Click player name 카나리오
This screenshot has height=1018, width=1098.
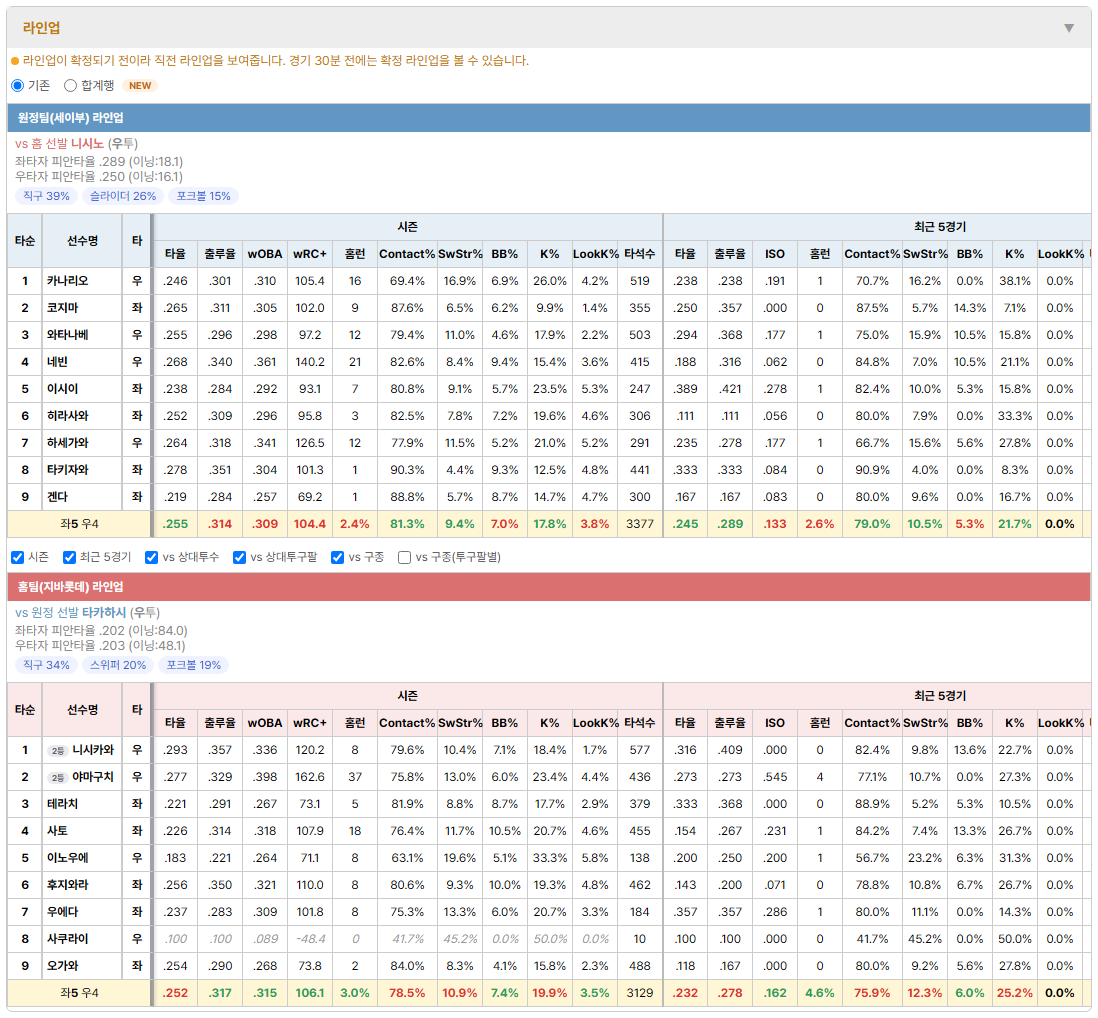[68, 281]
